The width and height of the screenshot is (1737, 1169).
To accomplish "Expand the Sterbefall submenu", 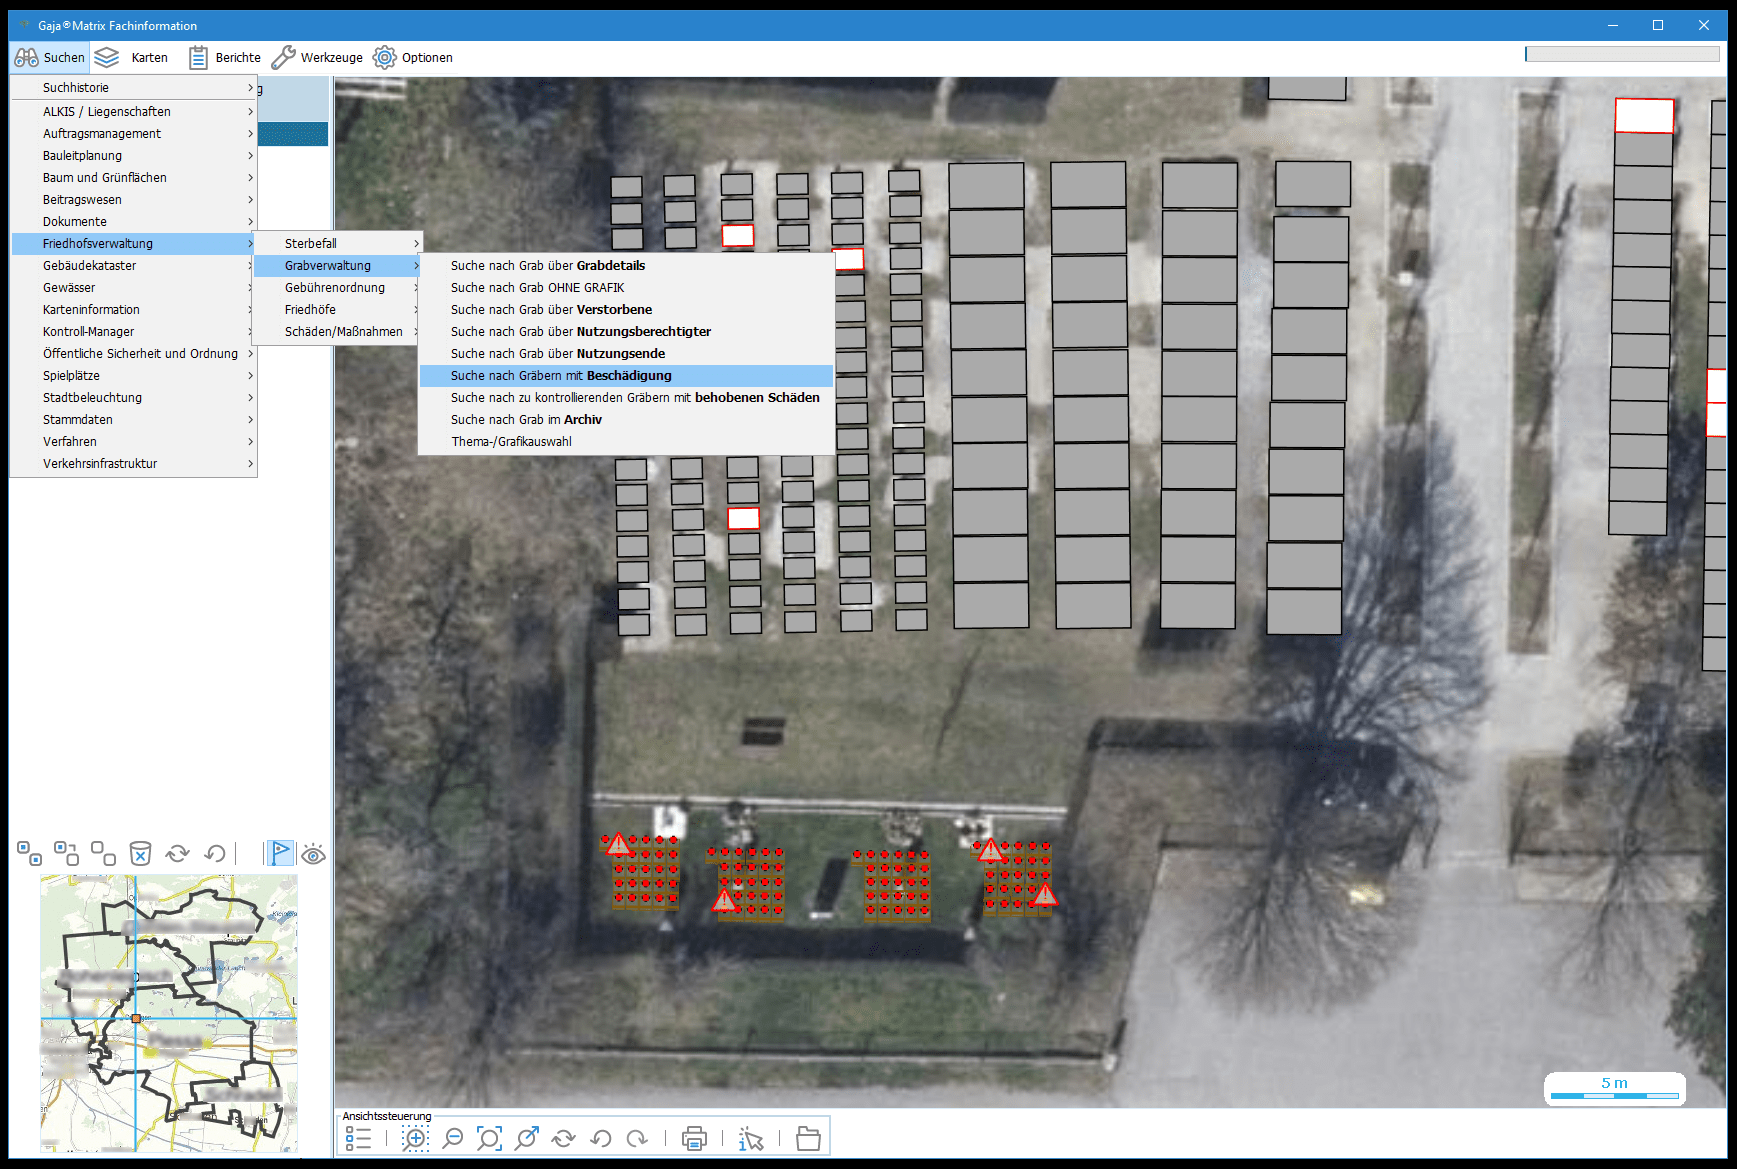I will [x=337, y=243].
